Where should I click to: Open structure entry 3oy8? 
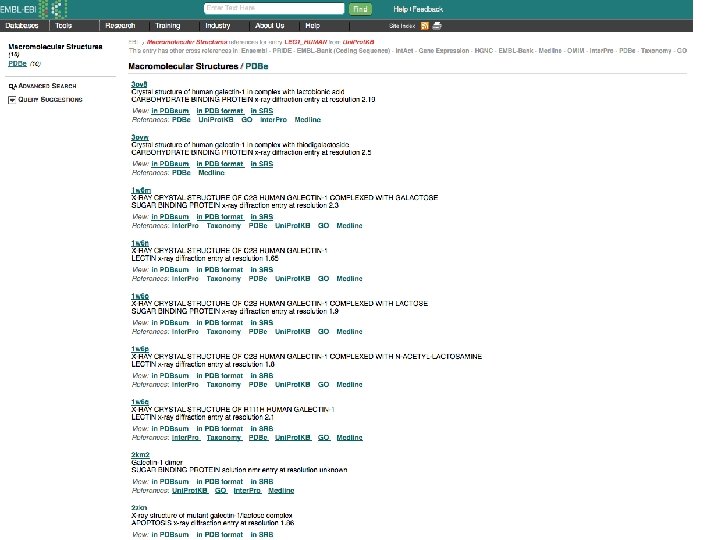(139, 84)
